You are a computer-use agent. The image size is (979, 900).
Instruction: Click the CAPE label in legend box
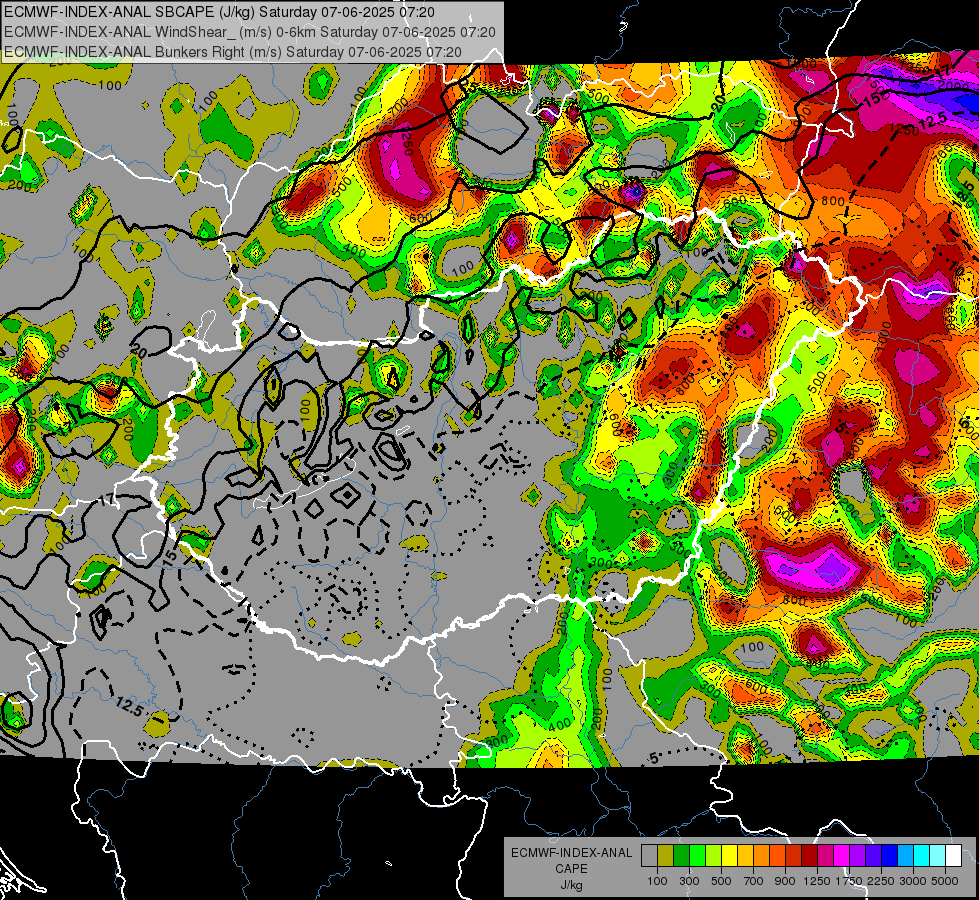coord(571,869)
